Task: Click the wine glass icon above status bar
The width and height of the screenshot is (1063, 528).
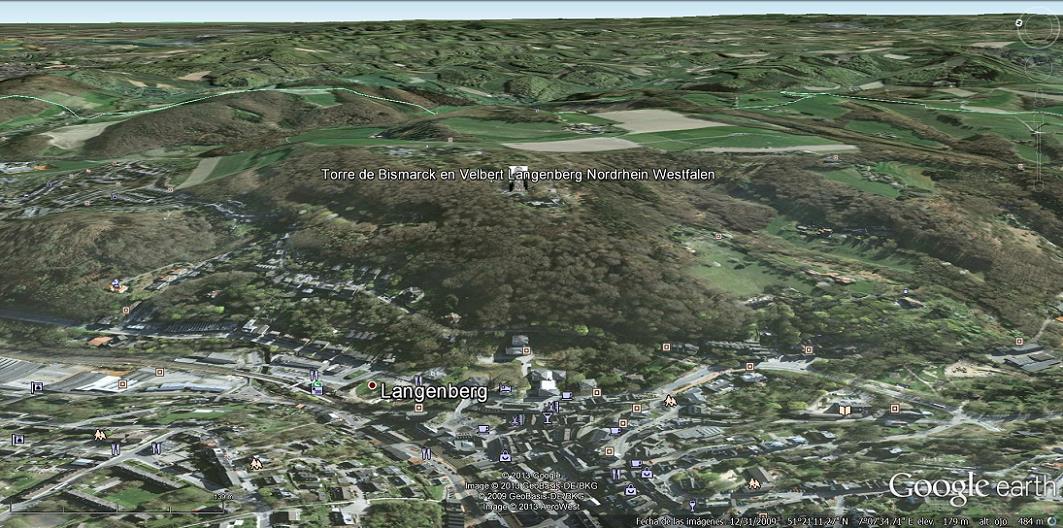Action: click(692, 505)
